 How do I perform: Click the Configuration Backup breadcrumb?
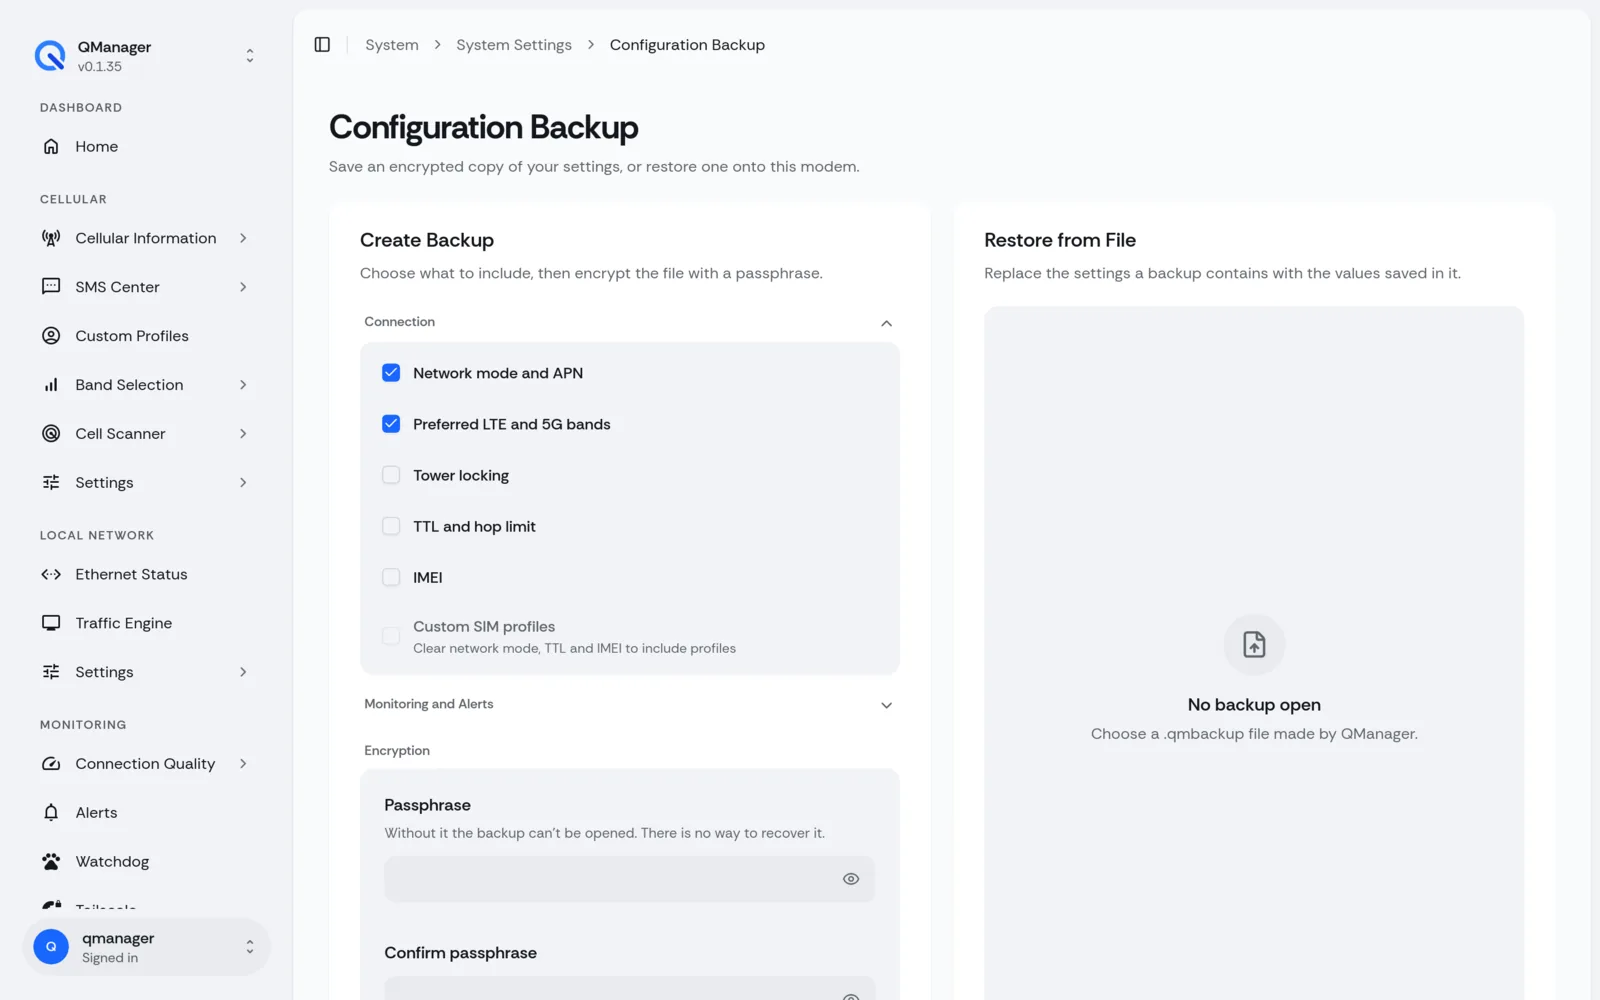click(687, 45)
